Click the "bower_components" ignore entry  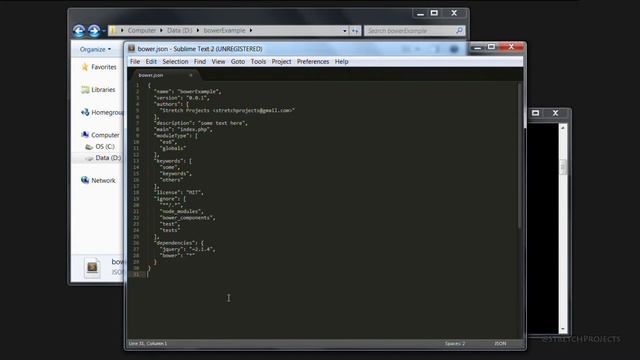pyautogui.click(x=187, y=218)
